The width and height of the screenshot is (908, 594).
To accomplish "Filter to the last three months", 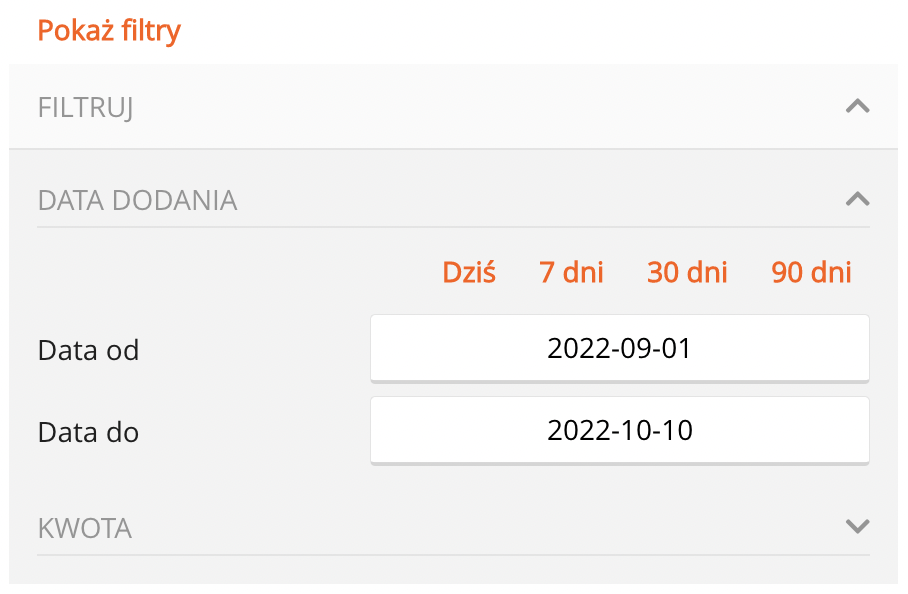I will coord(811,272).
